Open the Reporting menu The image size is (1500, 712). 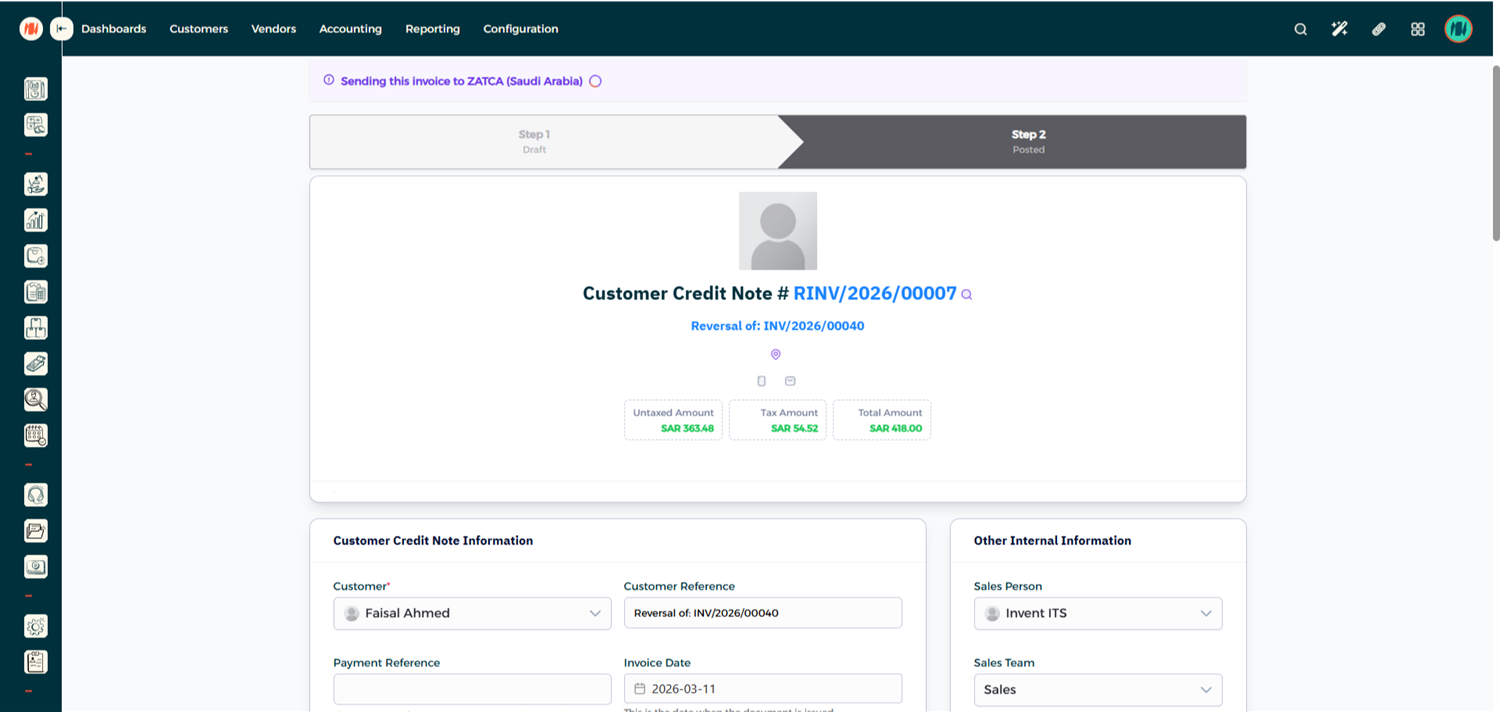point(432,29)
